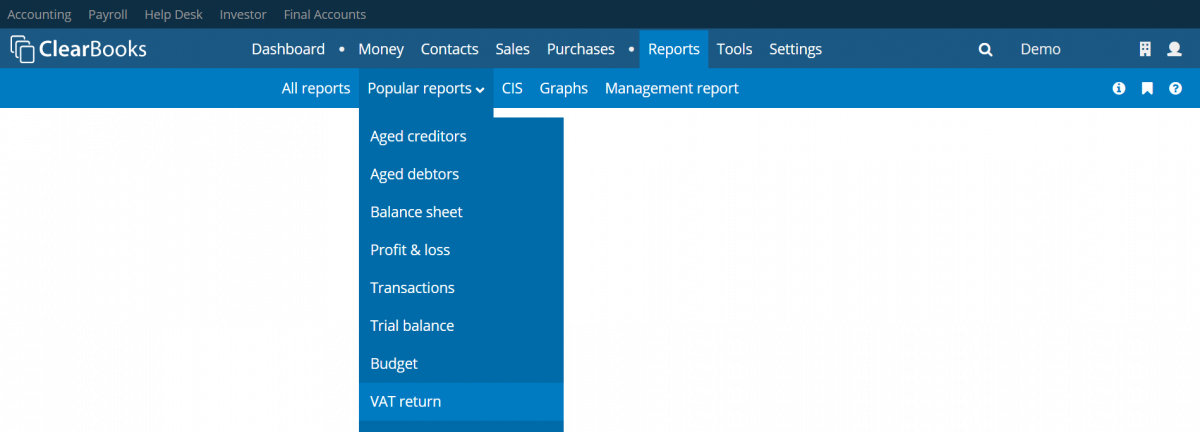Open the user profile icon
The image size is (1200, 432).
coord(1175,49)
